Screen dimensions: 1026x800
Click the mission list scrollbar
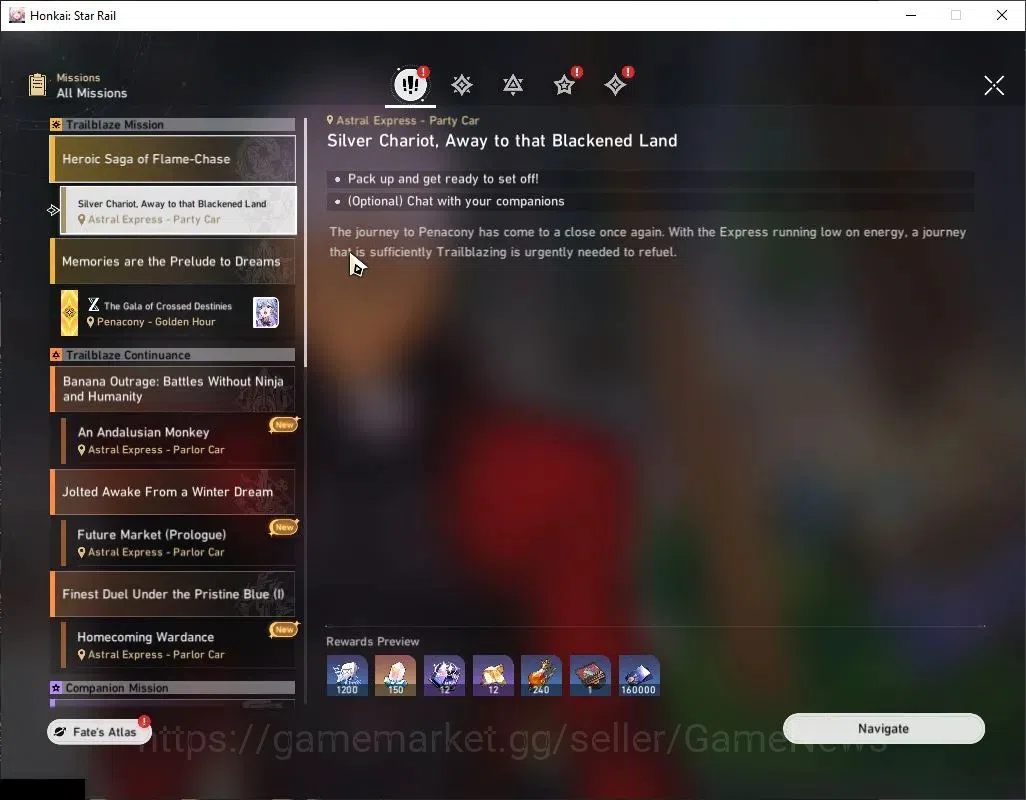point(305,242)
